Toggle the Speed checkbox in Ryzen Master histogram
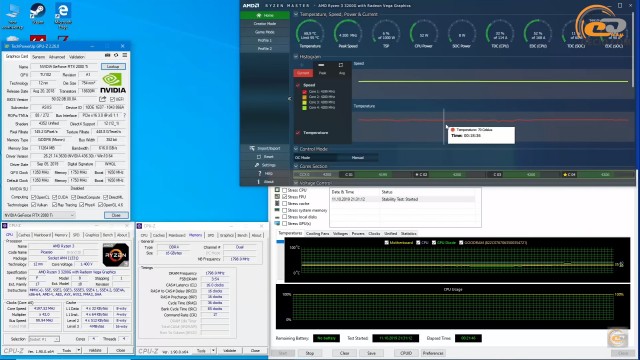 point(298,85)
